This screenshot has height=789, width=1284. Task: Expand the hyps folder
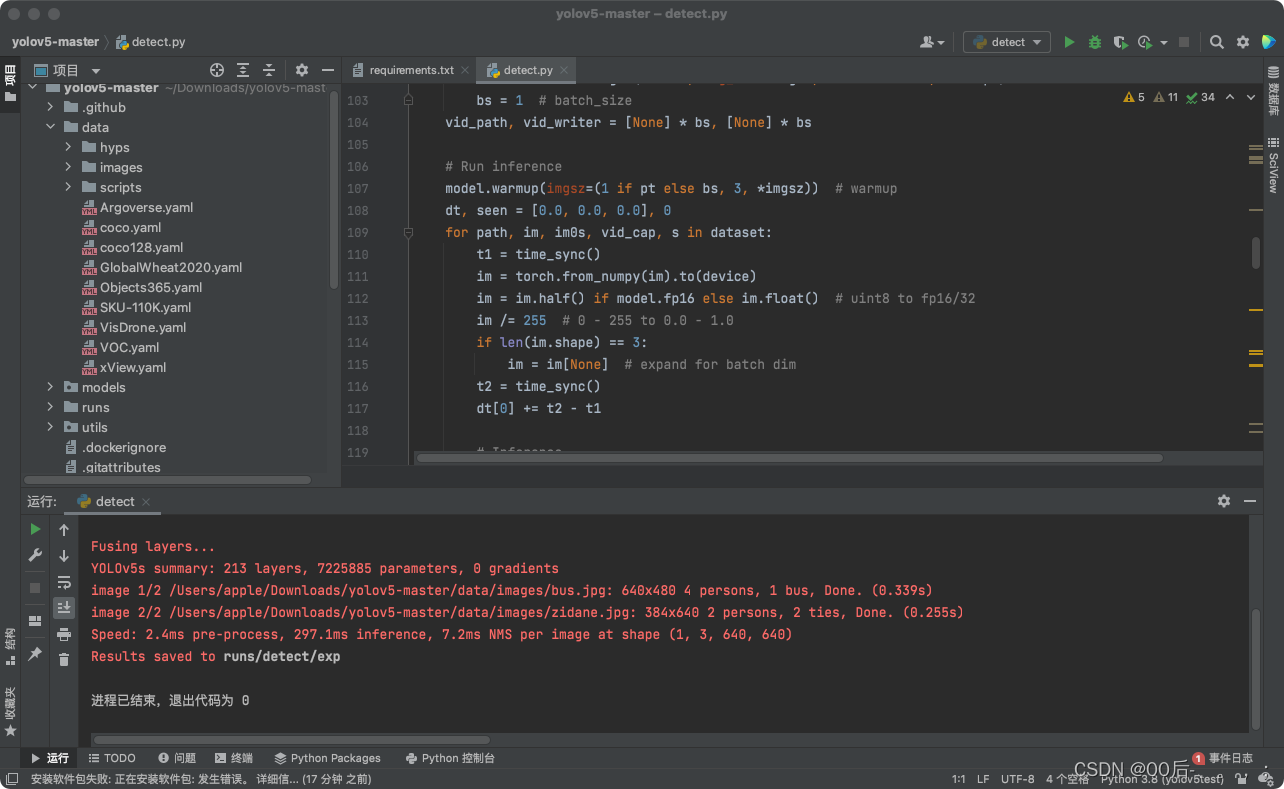[68, 147]
